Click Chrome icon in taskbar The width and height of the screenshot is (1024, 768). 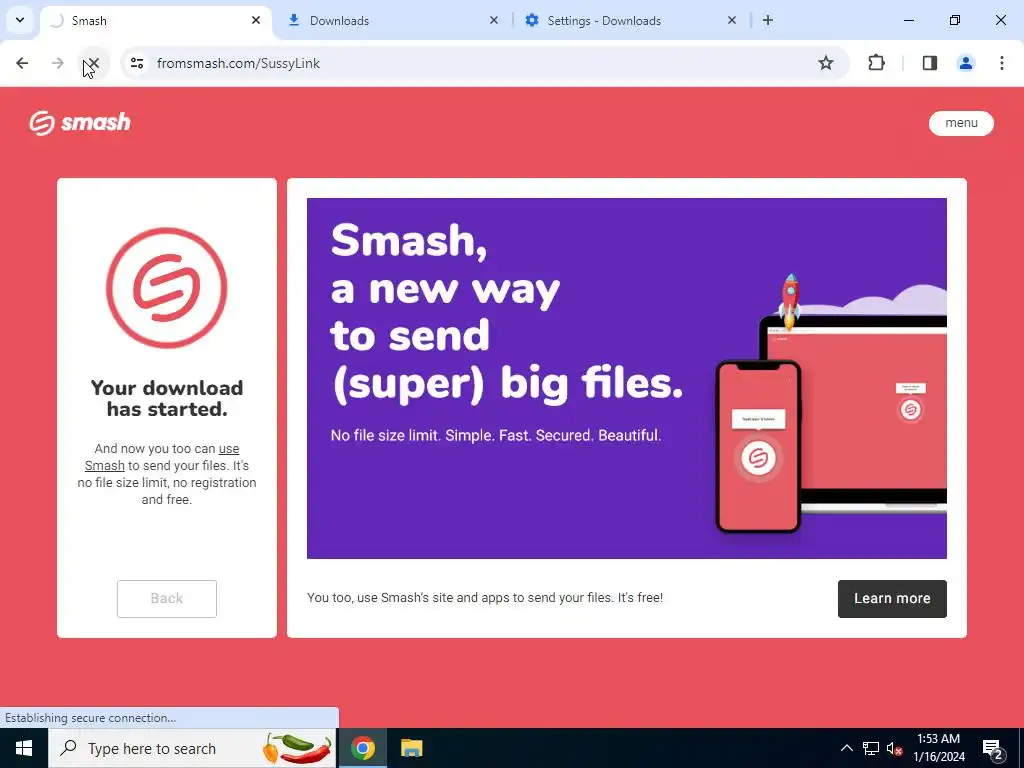coord(362,748)
